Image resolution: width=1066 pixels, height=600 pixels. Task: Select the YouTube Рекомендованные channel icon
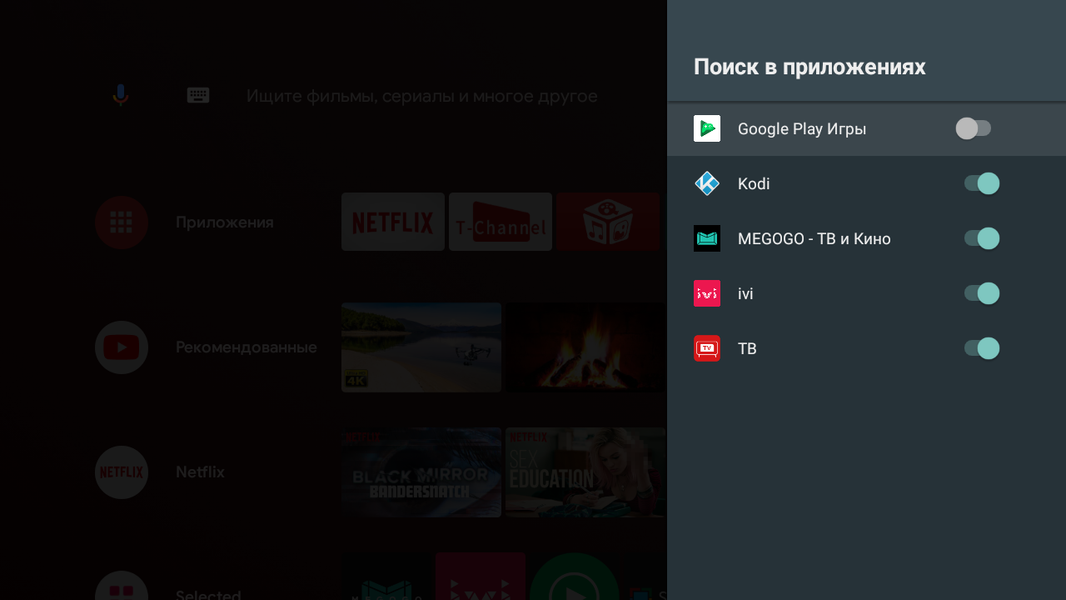[x=122, y=347]
